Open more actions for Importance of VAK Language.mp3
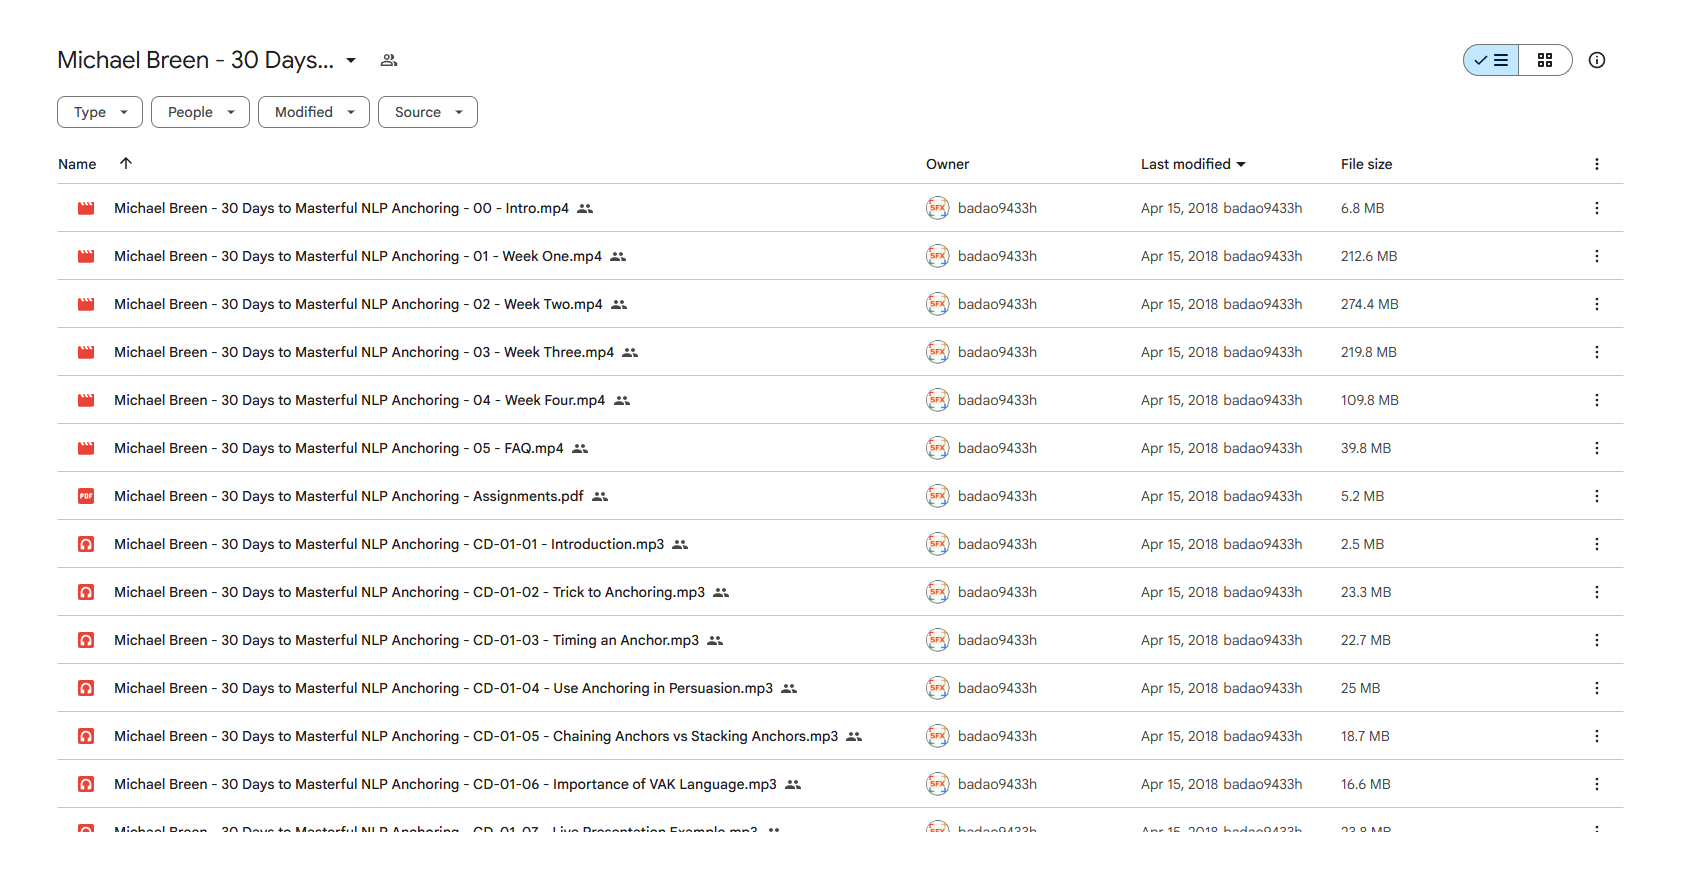The image size is (1682, 880). [x=1596, y=784]
